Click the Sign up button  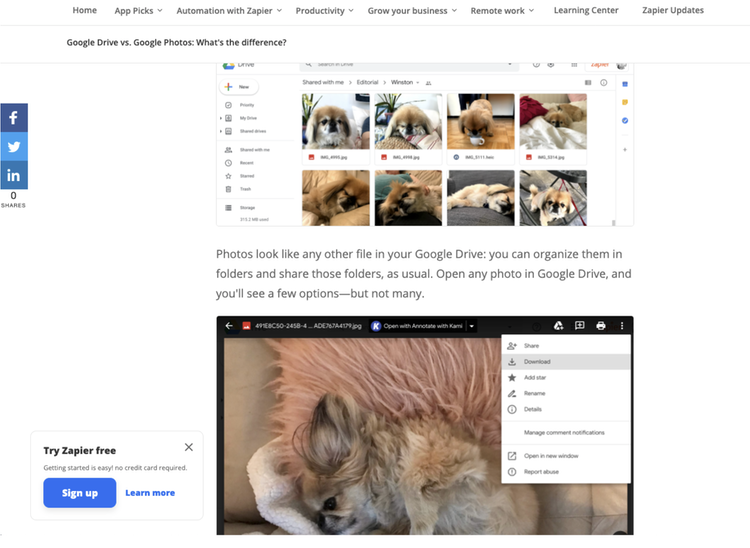(79, 493)
